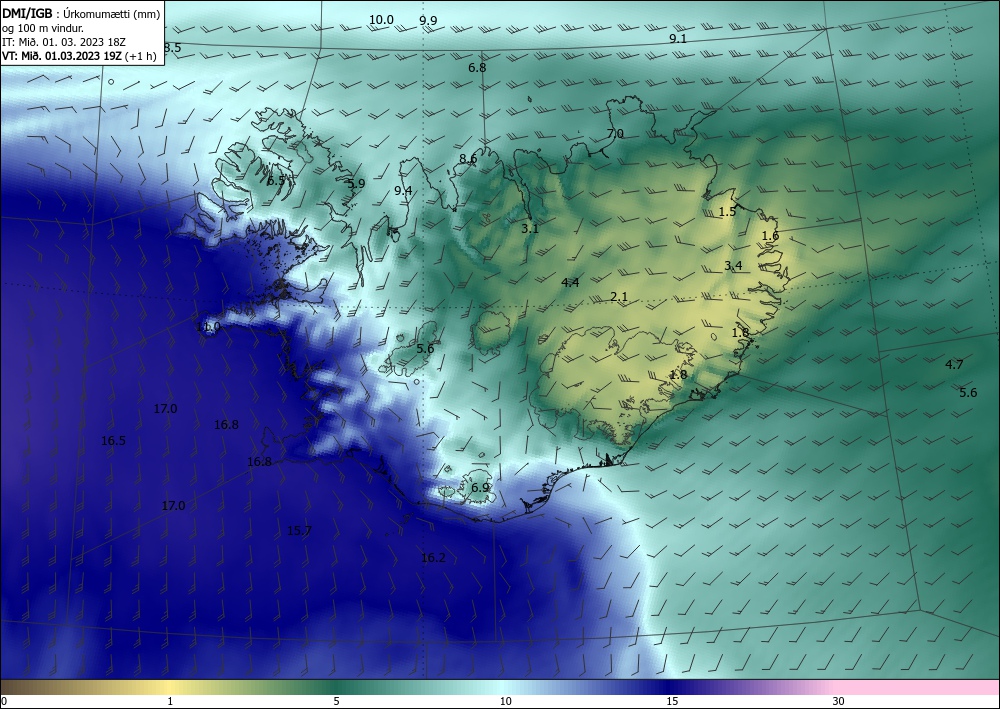Screen dimensions: 1000x709
Task: Click the 6.5 value in the Westfjords
Action: pos(276,181)
